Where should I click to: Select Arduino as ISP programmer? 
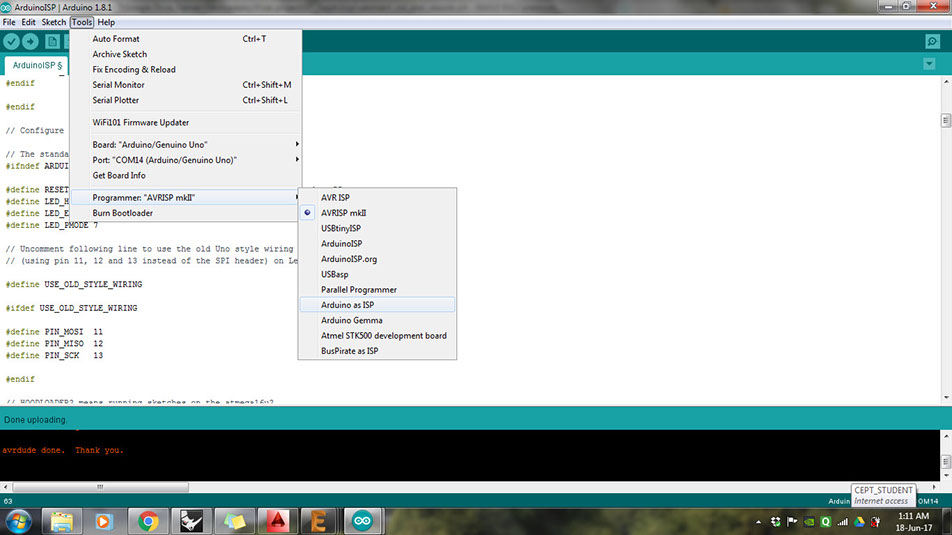(x=377, y=305)
